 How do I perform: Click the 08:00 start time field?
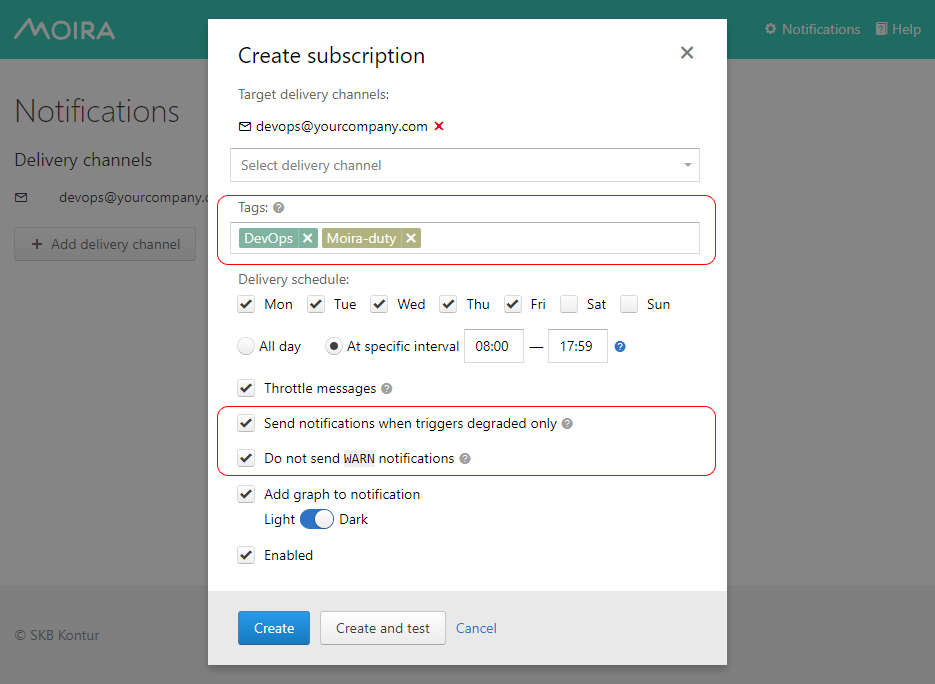[493, 347]
